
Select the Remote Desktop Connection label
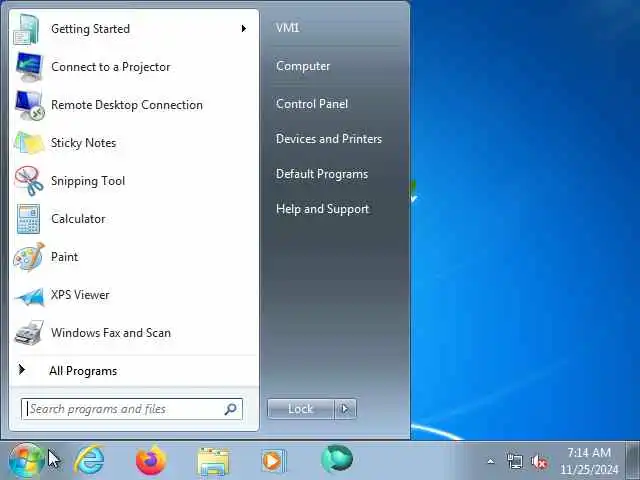coord(127,105)
